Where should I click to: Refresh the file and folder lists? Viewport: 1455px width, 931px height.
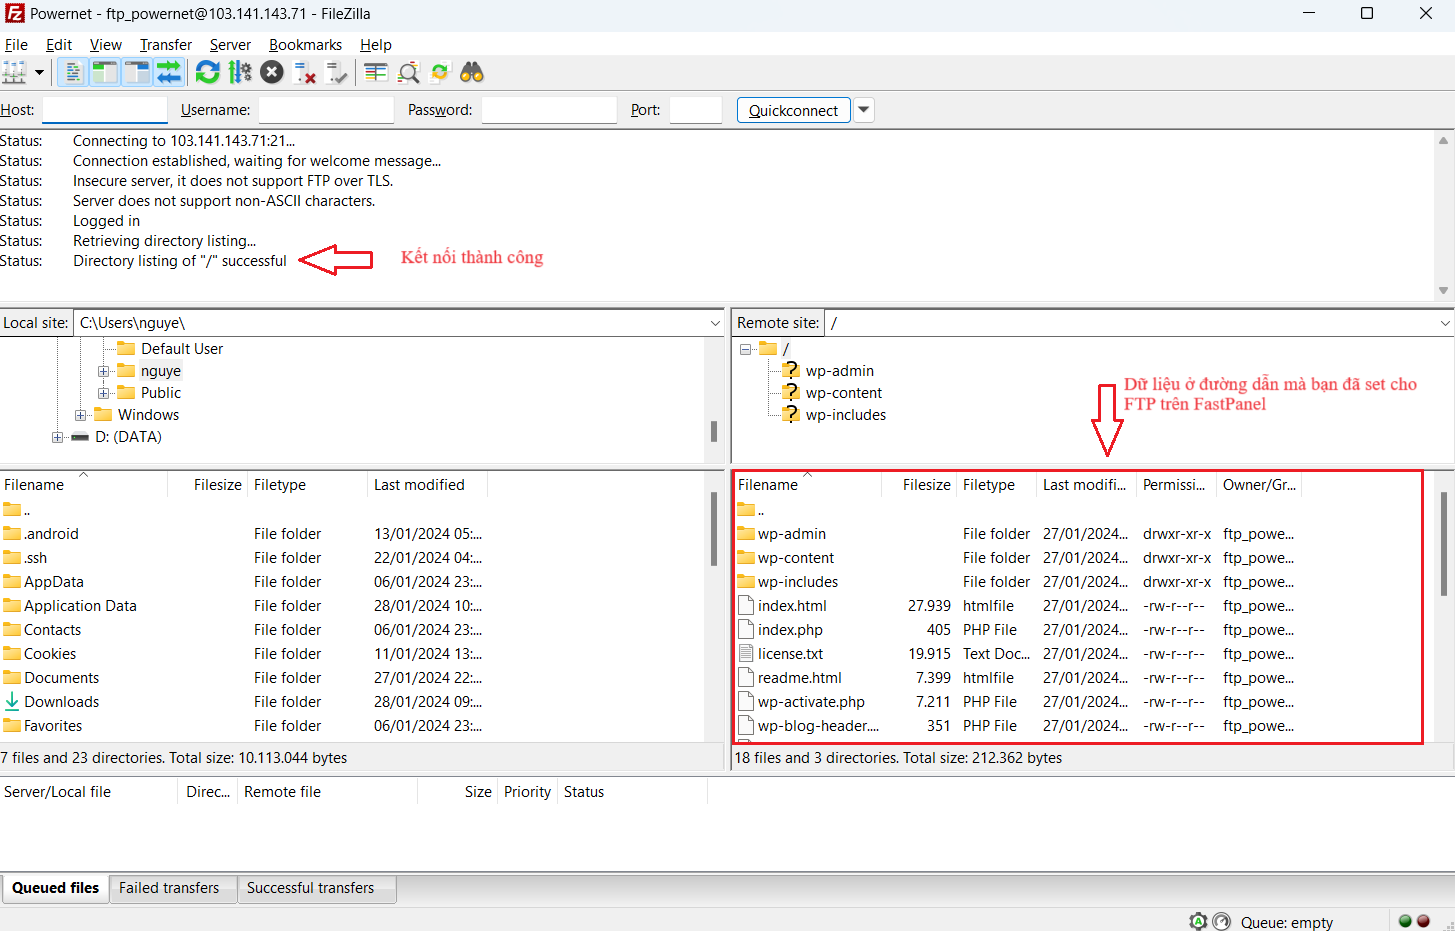coord(207,72)
